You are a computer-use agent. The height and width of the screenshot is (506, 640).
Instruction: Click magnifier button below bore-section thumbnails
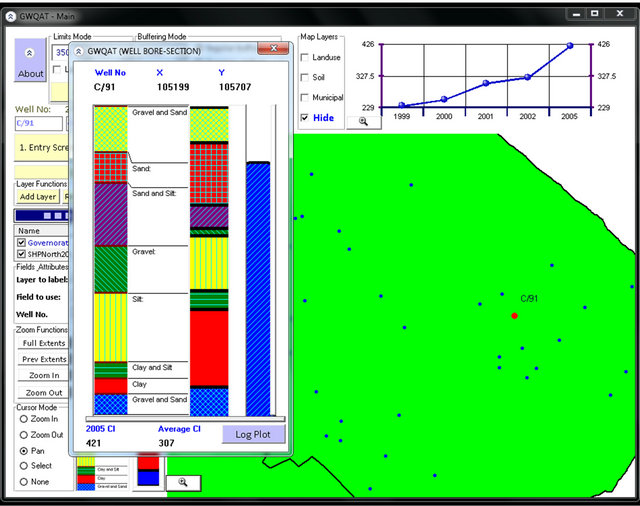pyautogui.click(x=183, y=482)
